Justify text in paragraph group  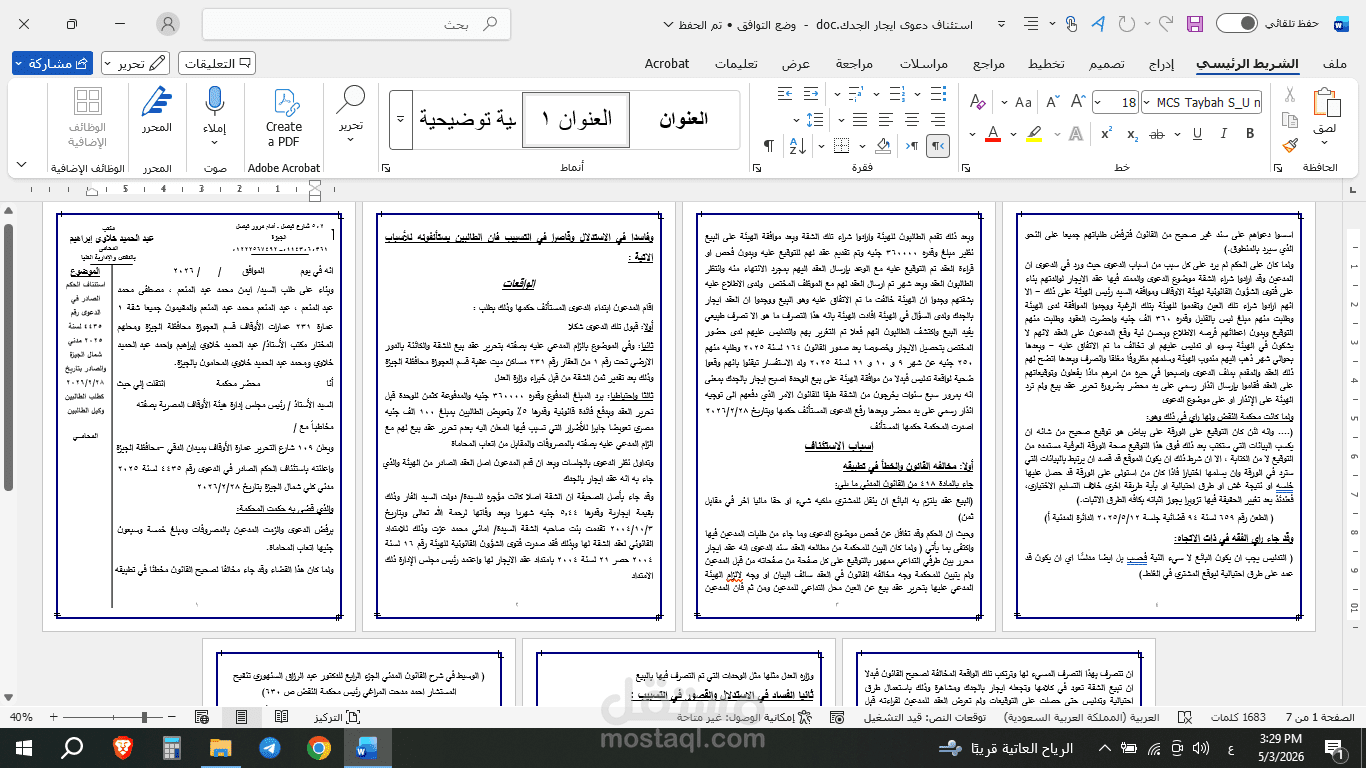point(860,120)
